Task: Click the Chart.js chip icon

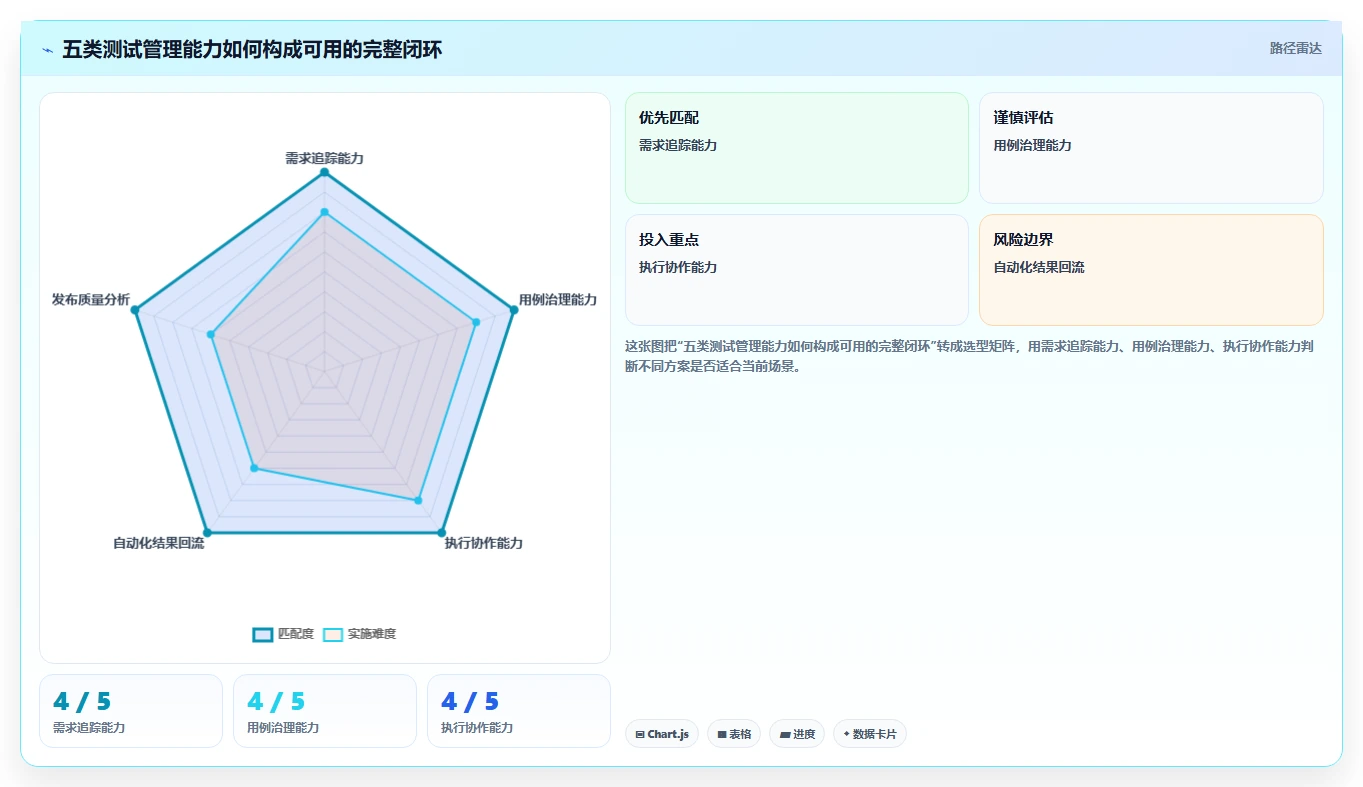Action: tap(640, 735)
